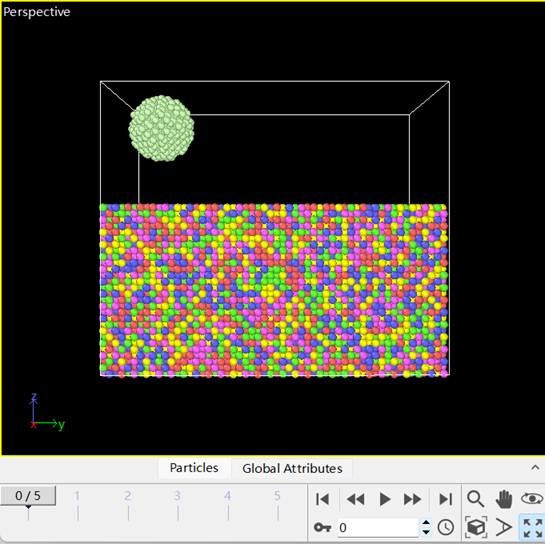Screen dimensions: 545x544
Task: Open animation settings clock icon
Action: [445, 528]
